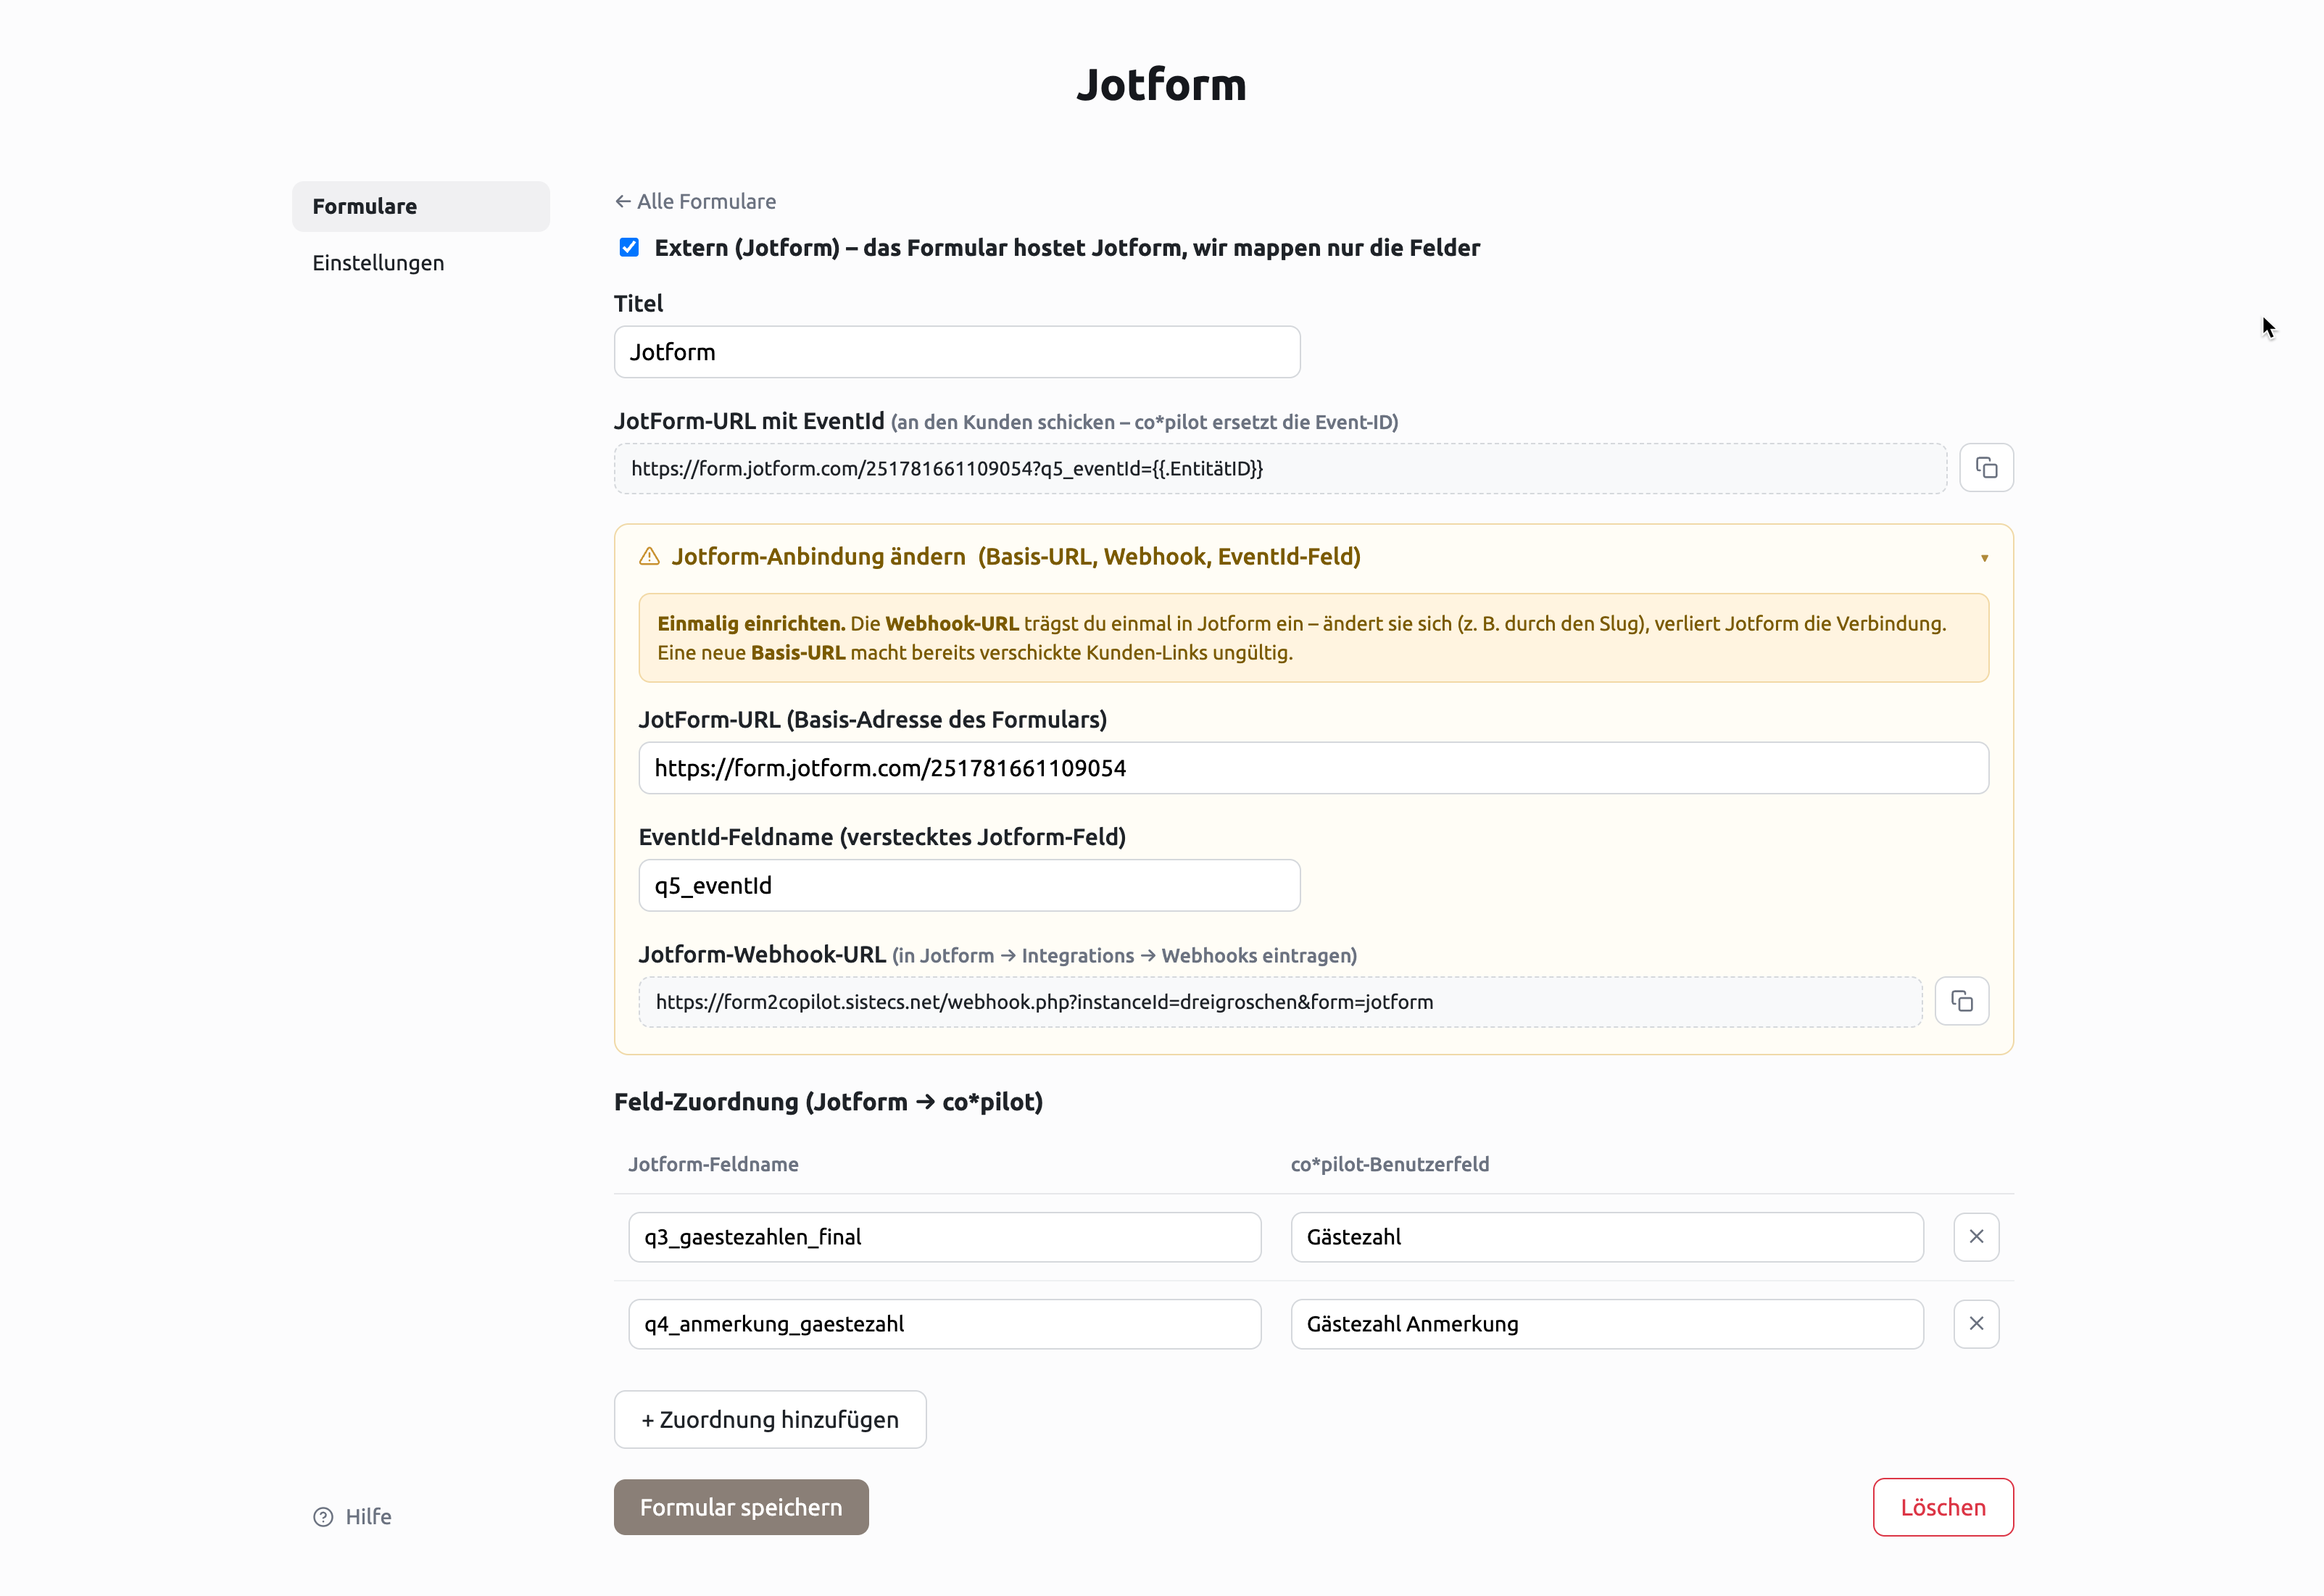Click the q4_anmerkung_gaestezahl field
Image resolution: width=2324 pixels, height=1596 pixels.
tap(945, 1324)
